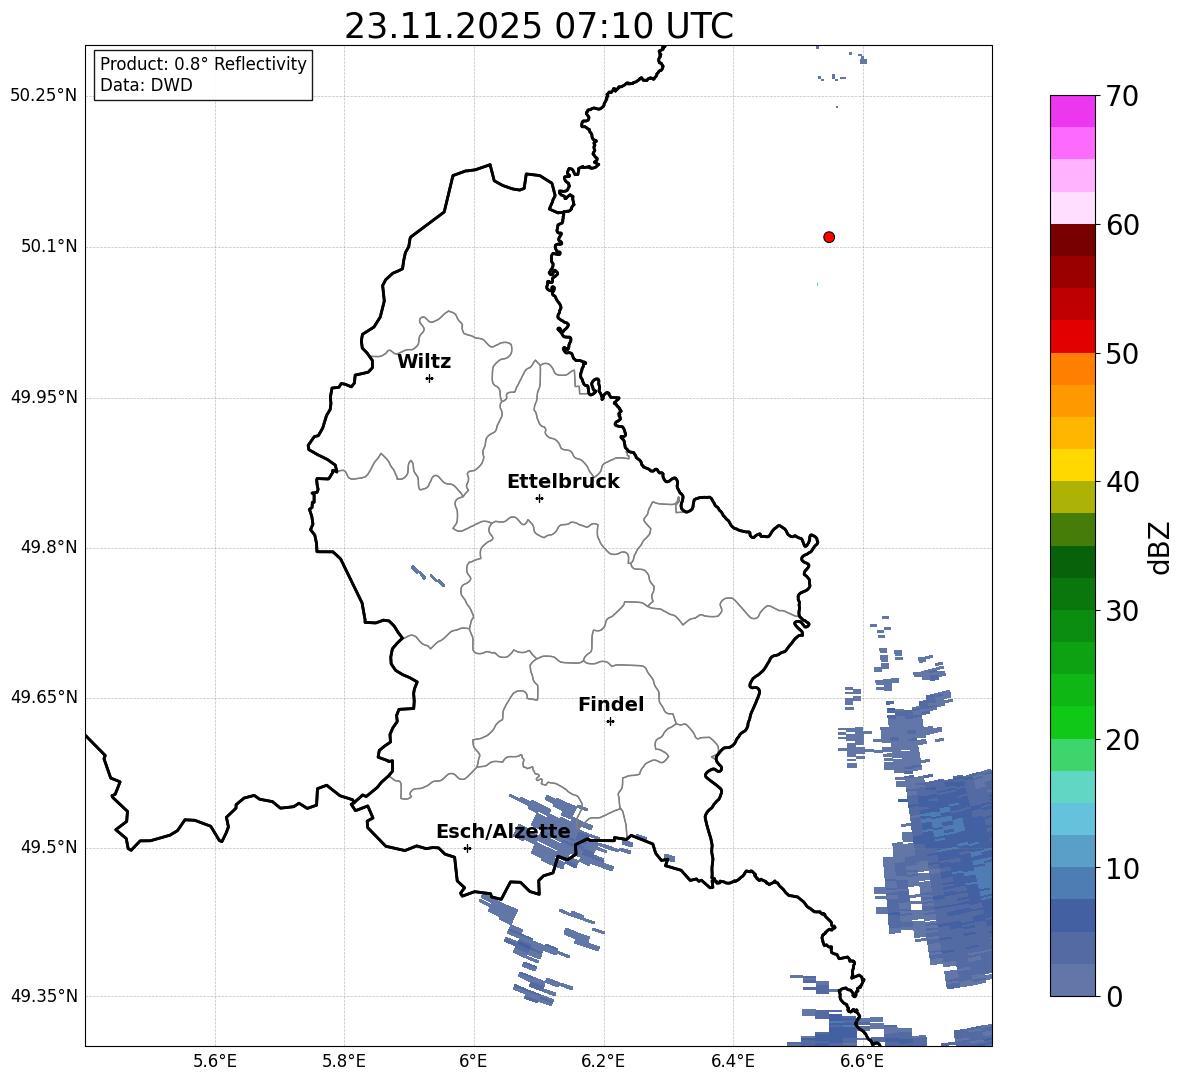The width and height of the screenshot is (1184, 1081).
Task: Click the dBZ colorbar axis label
Action: [1160, 547]
